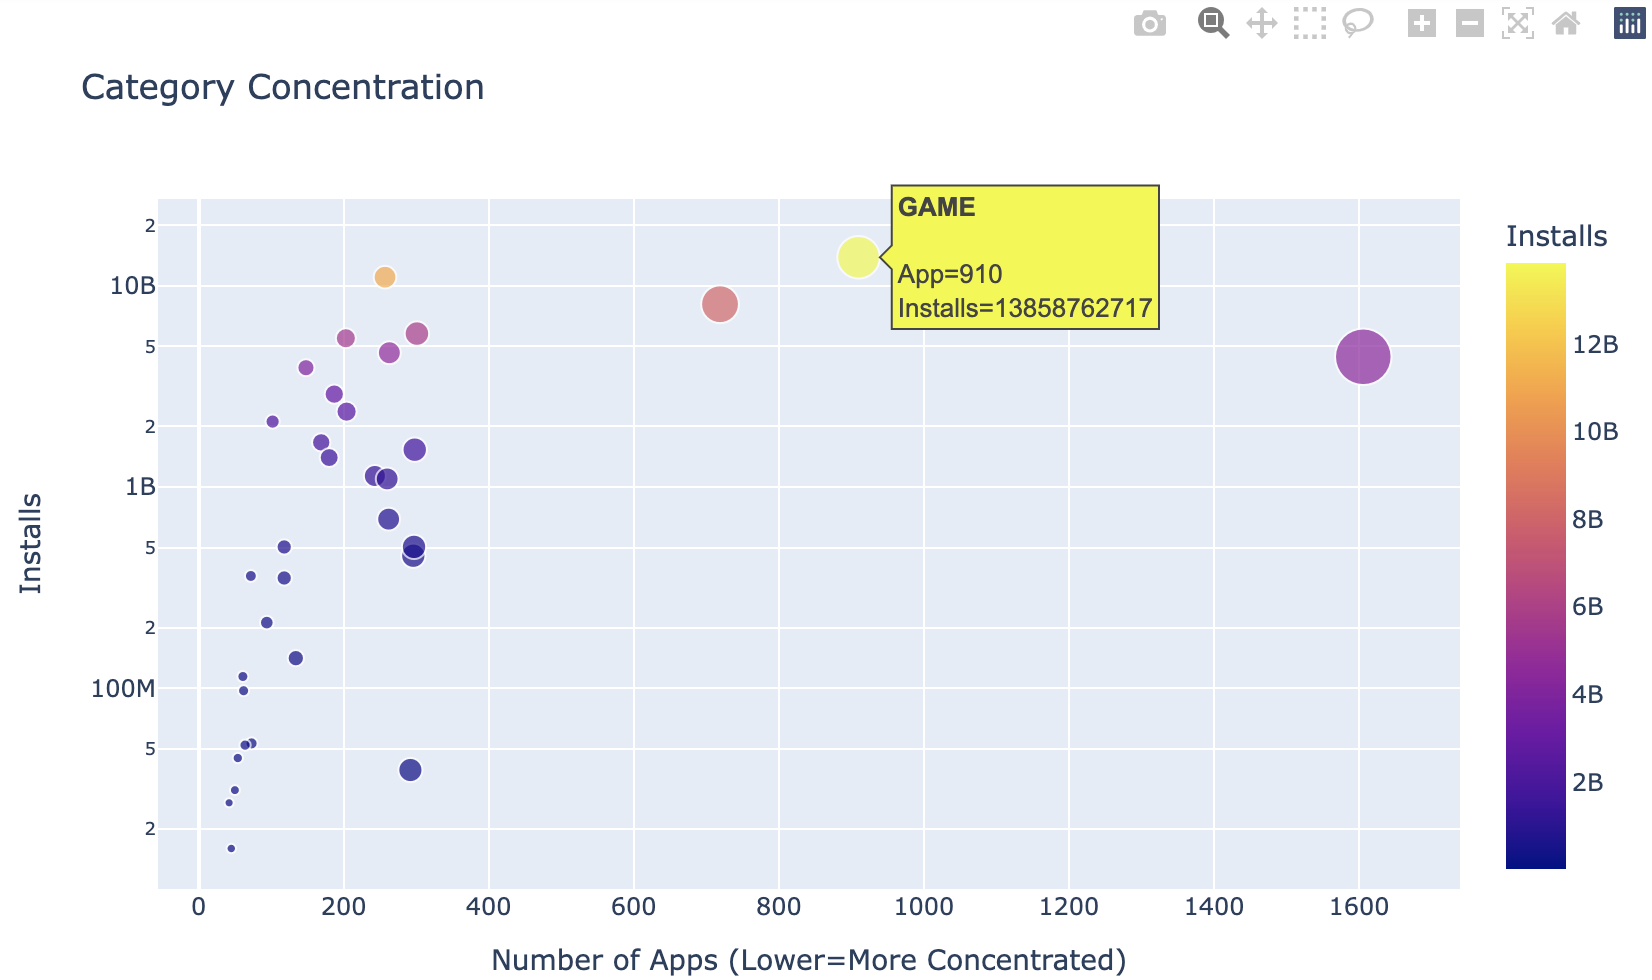Select the Box Select tool

[1310, 23]
